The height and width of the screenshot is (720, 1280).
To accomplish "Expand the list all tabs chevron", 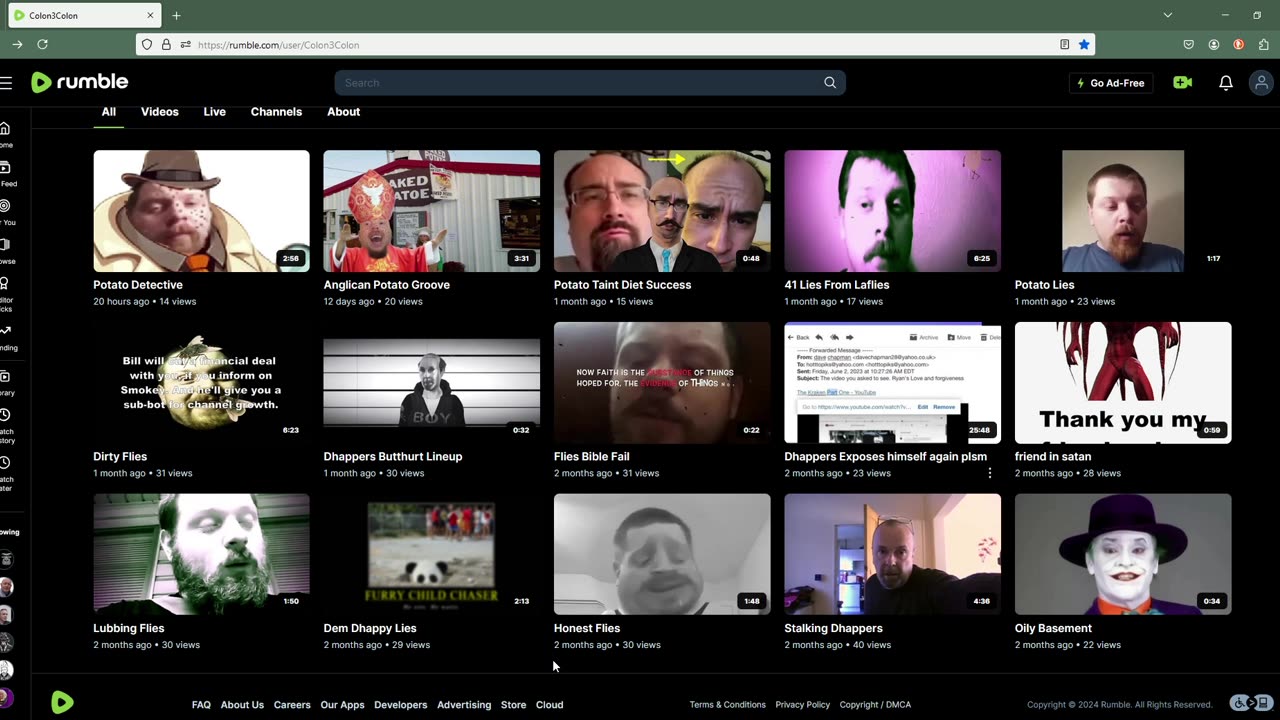I will [1167, 15].
